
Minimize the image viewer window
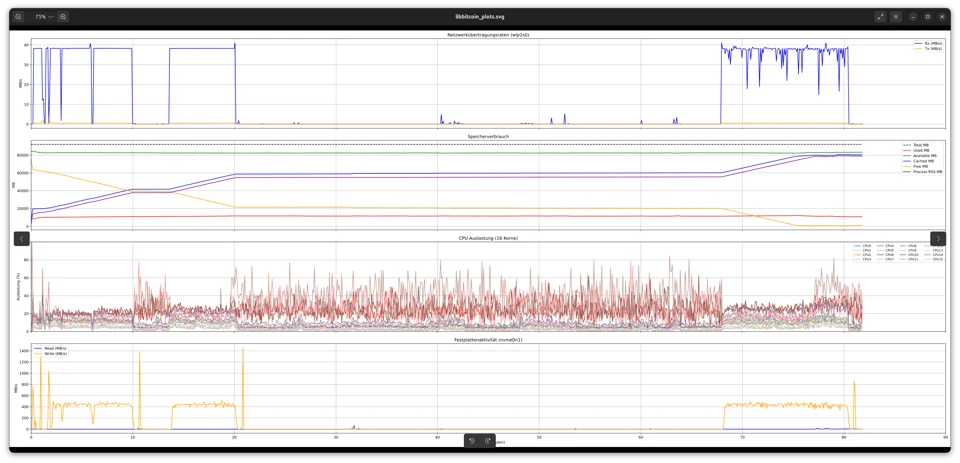[913, 17]
